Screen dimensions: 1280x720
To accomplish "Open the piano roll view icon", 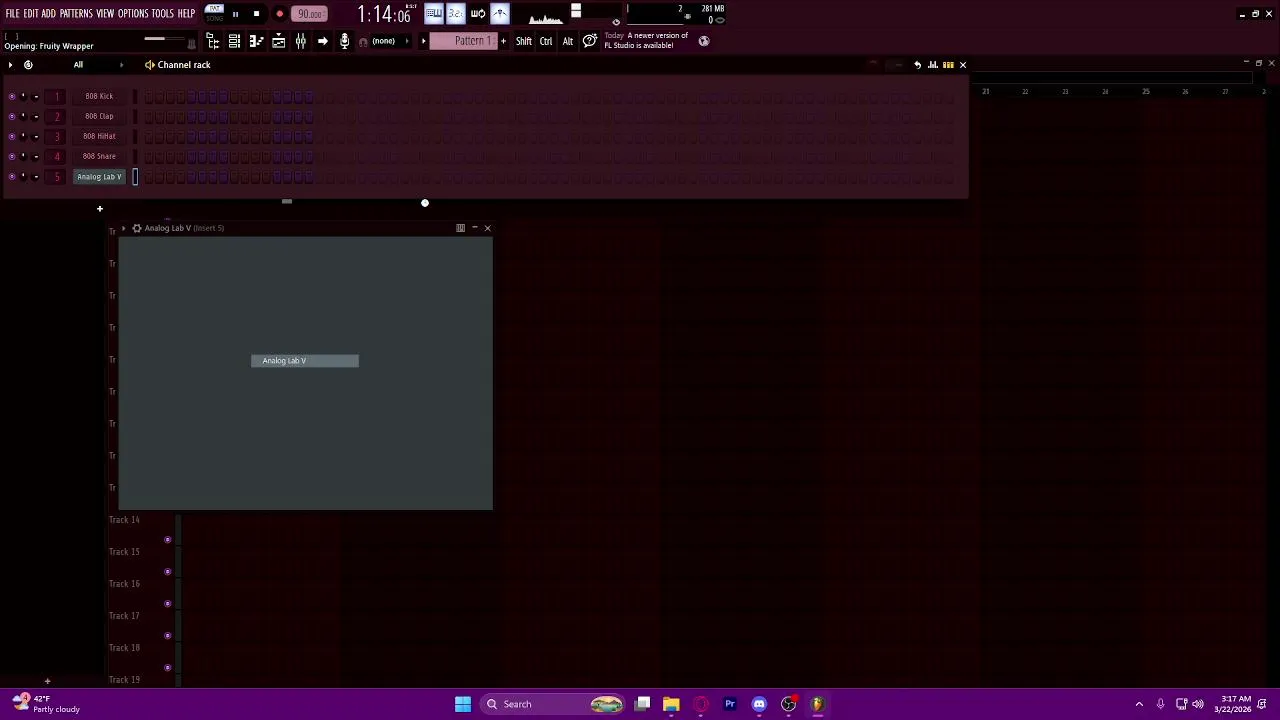I will (x=256, y=41).
